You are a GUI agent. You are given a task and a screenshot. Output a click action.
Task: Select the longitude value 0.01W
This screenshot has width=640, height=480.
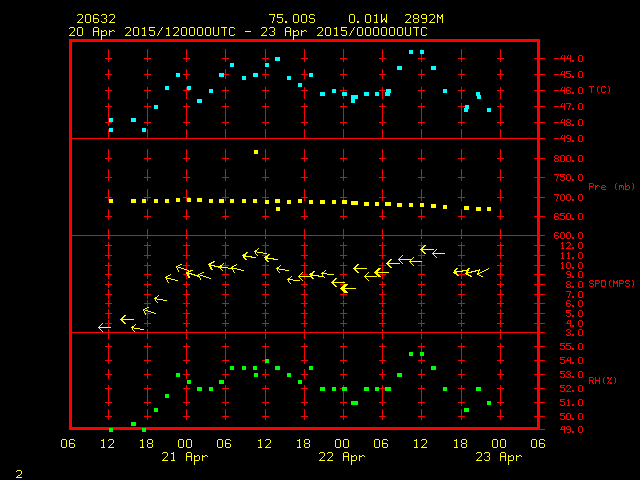point(368,19)
